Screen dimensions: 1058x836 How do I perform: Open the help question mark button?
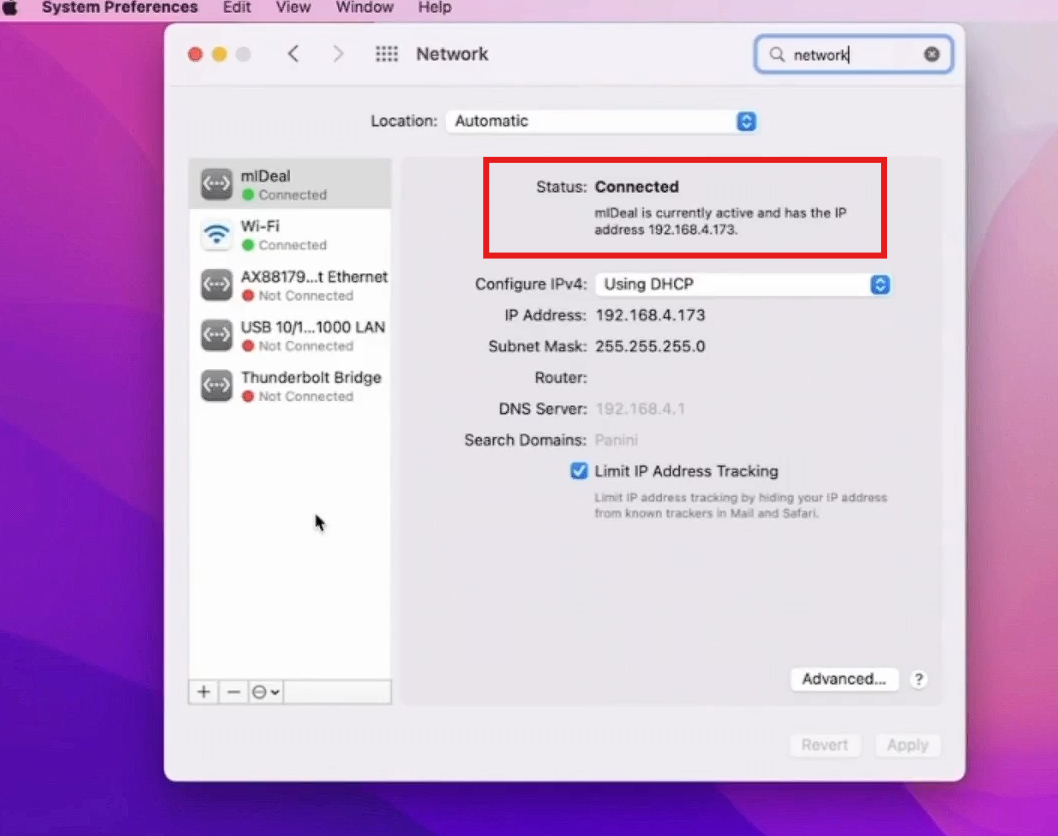[x=919, y=679]
